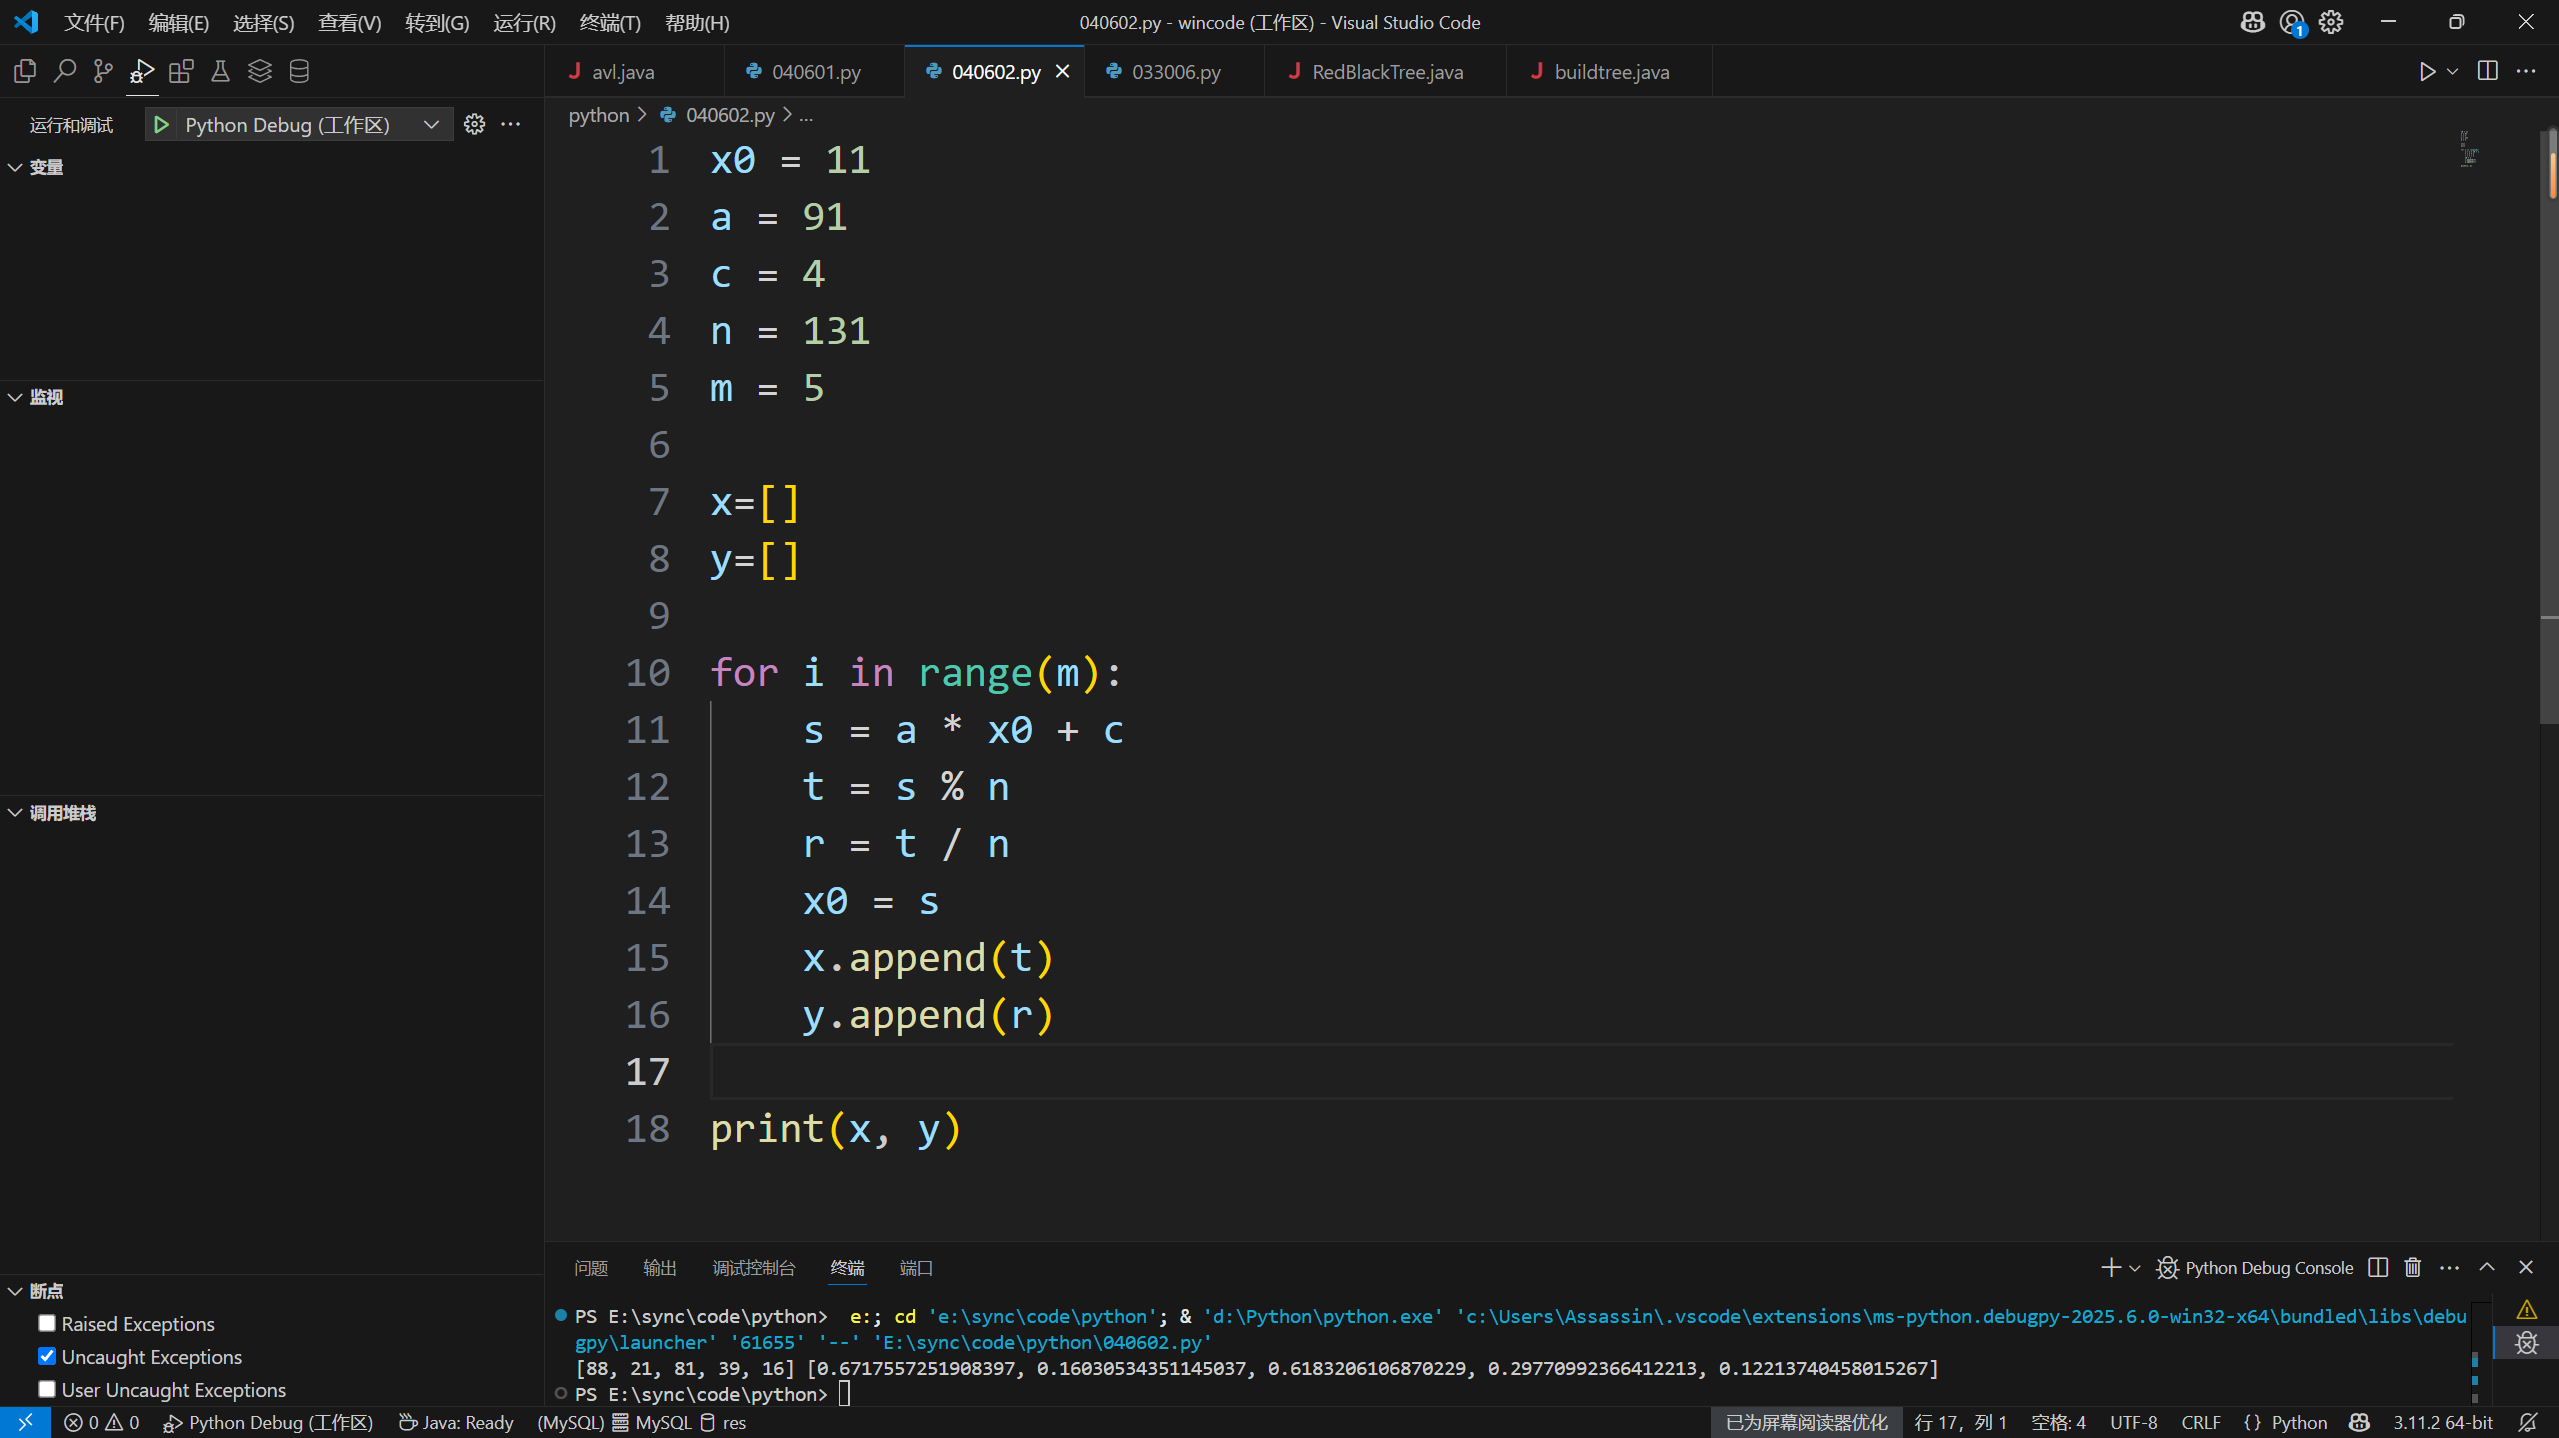
Task: Open the 终端(T) Terminal menu
Action: point(610,22)
